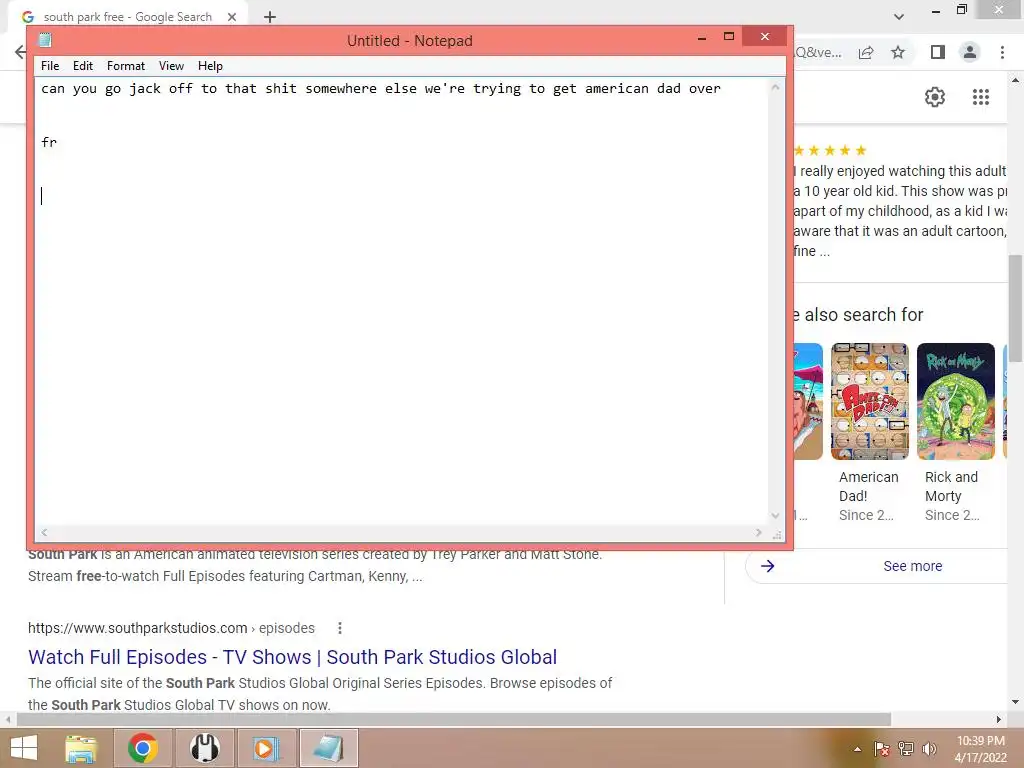Open the Notepad File menu
The height and width of the screenshot is (768, 1024).
(50, 66)
